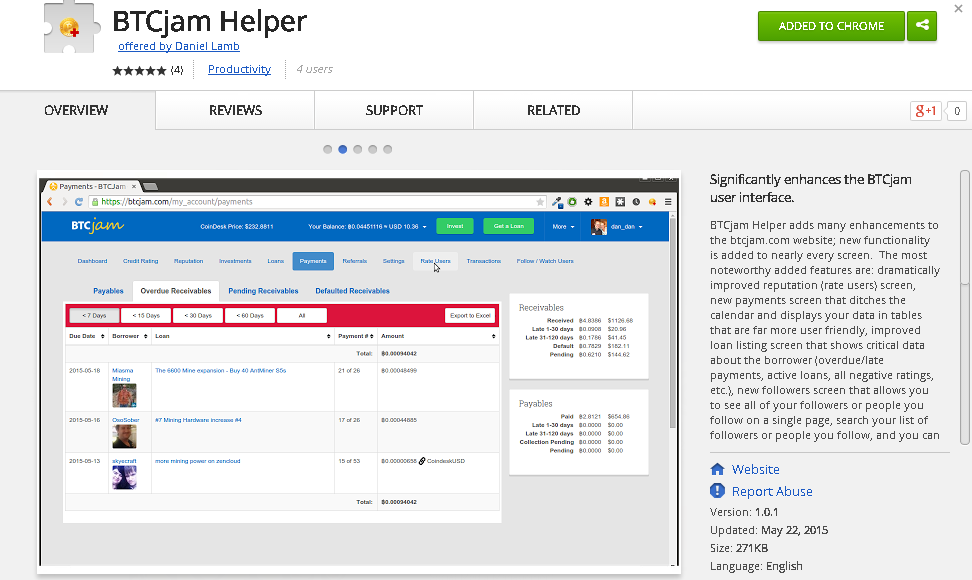Select the third screenshot carousel dot
This screenshot has height=580, width=972.
(x=358, y=149)
